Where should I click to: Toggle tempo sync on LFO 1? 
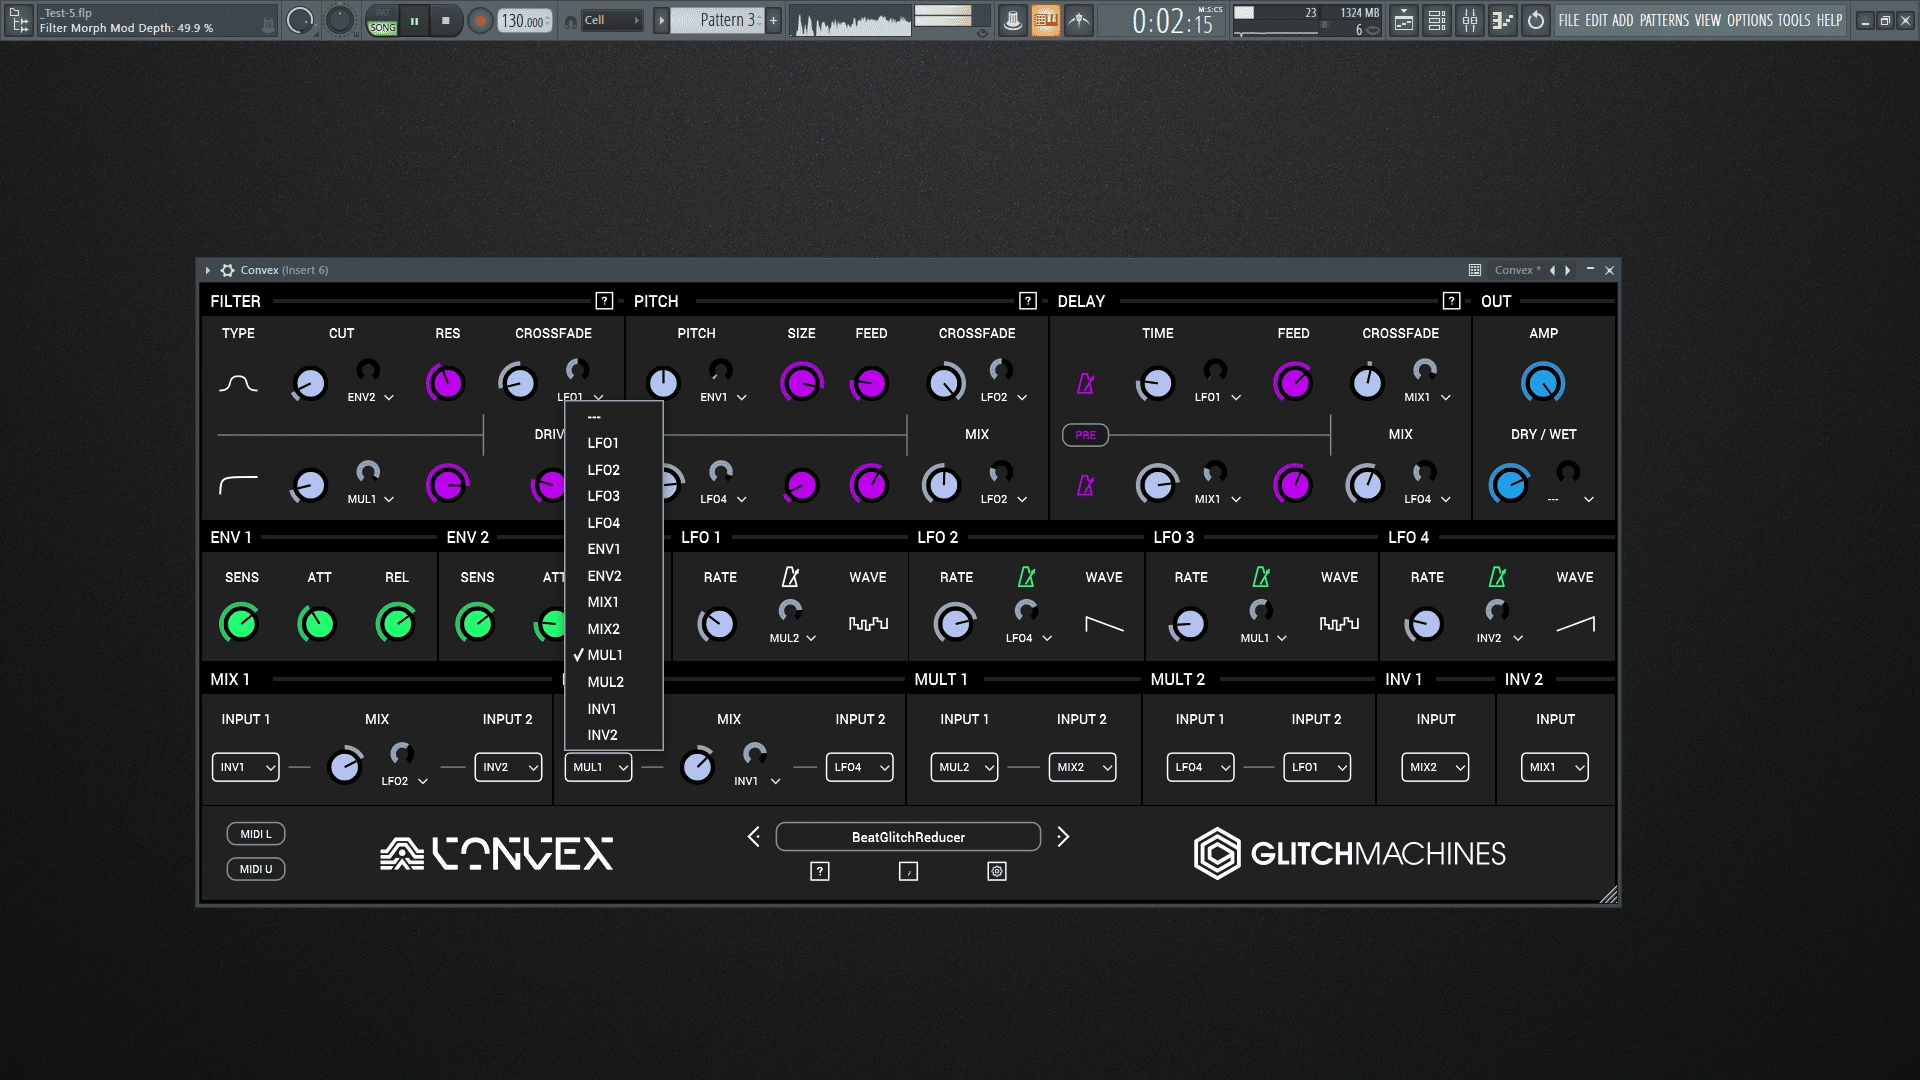(790, 577)
